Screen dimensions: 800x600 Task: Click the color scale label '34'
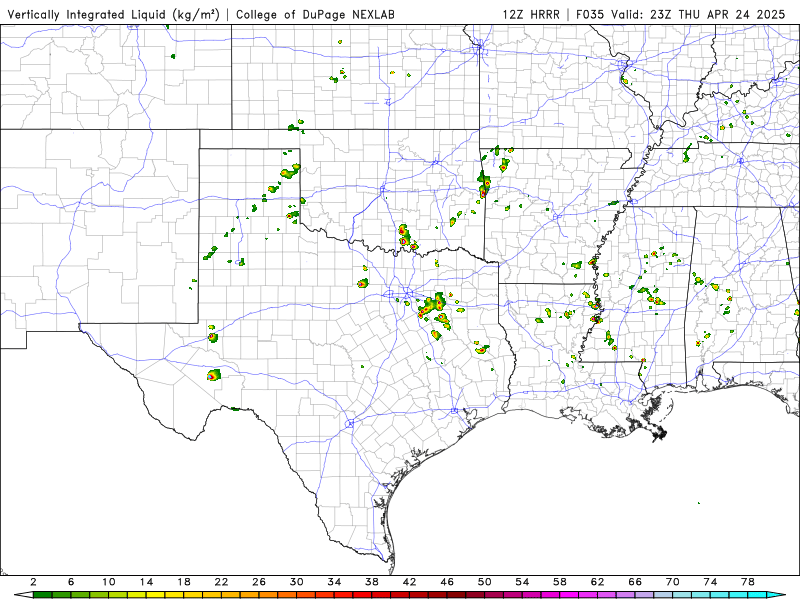(334, 582)
